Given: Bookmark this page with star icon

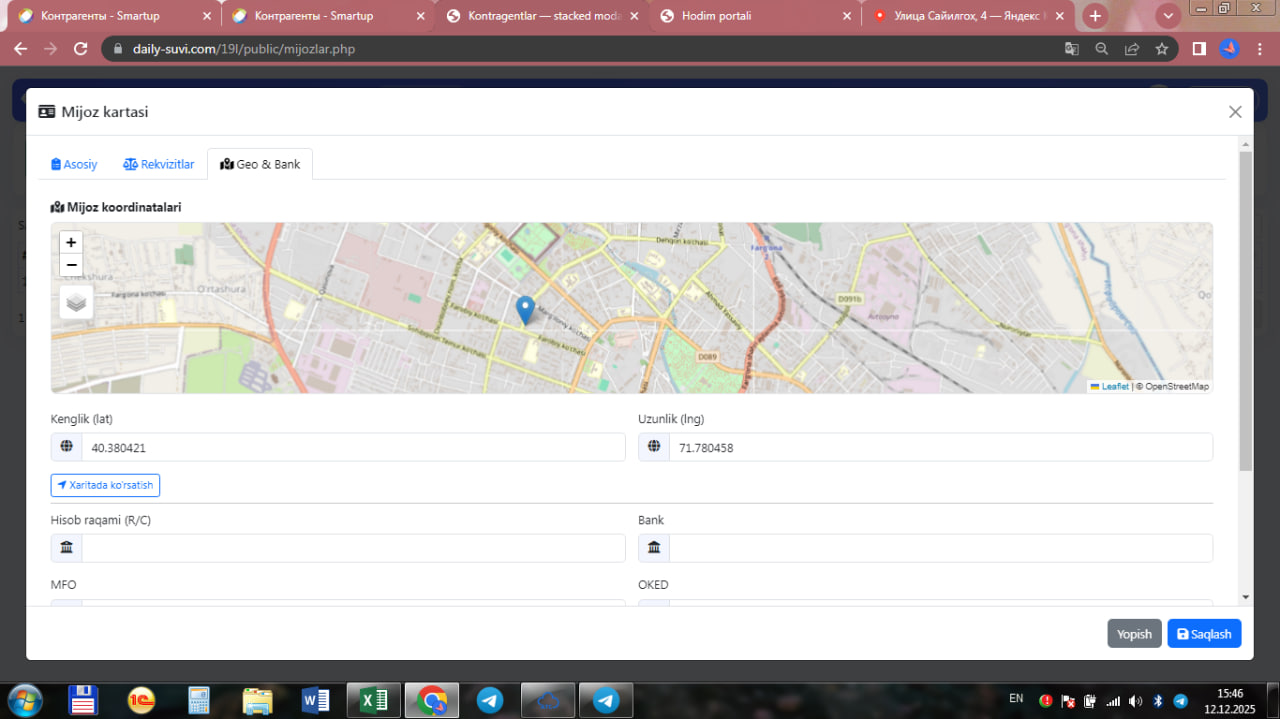Looking at the screenshot, I should click(x=1161, y=49).
